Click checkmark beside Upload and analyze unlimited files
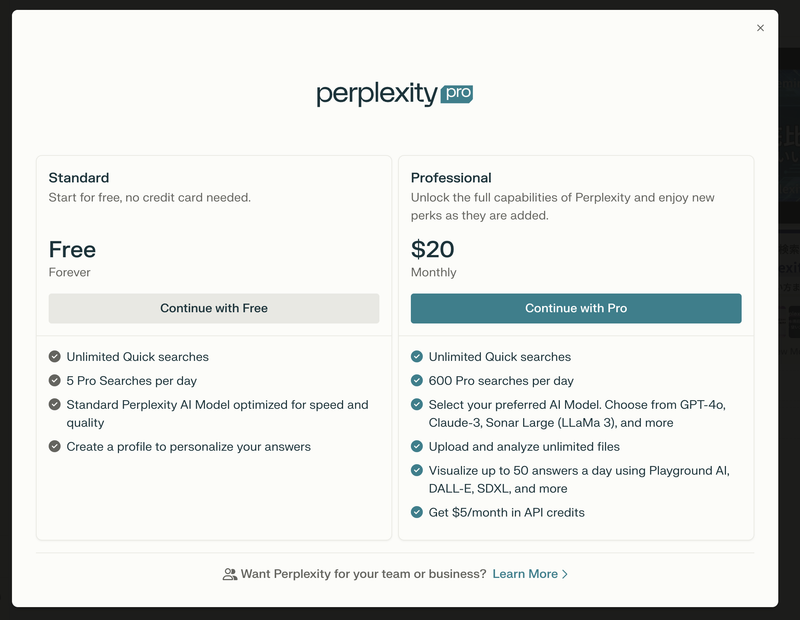Image resolution: width=800 pixels, height=620 pixels. 417,447
